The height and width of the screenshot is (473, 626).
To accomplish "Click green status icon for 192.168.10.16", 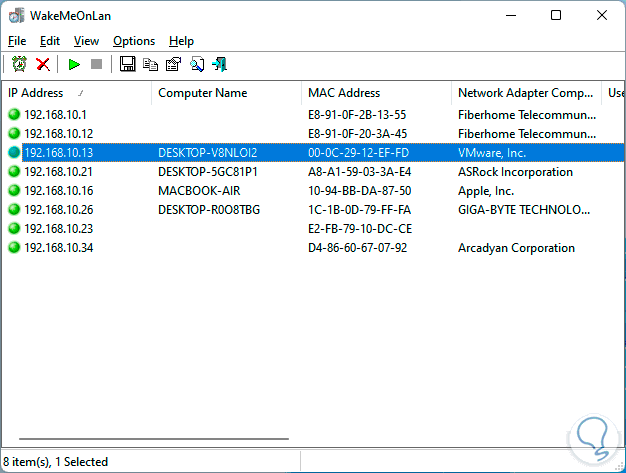I will tap(14, 190).
